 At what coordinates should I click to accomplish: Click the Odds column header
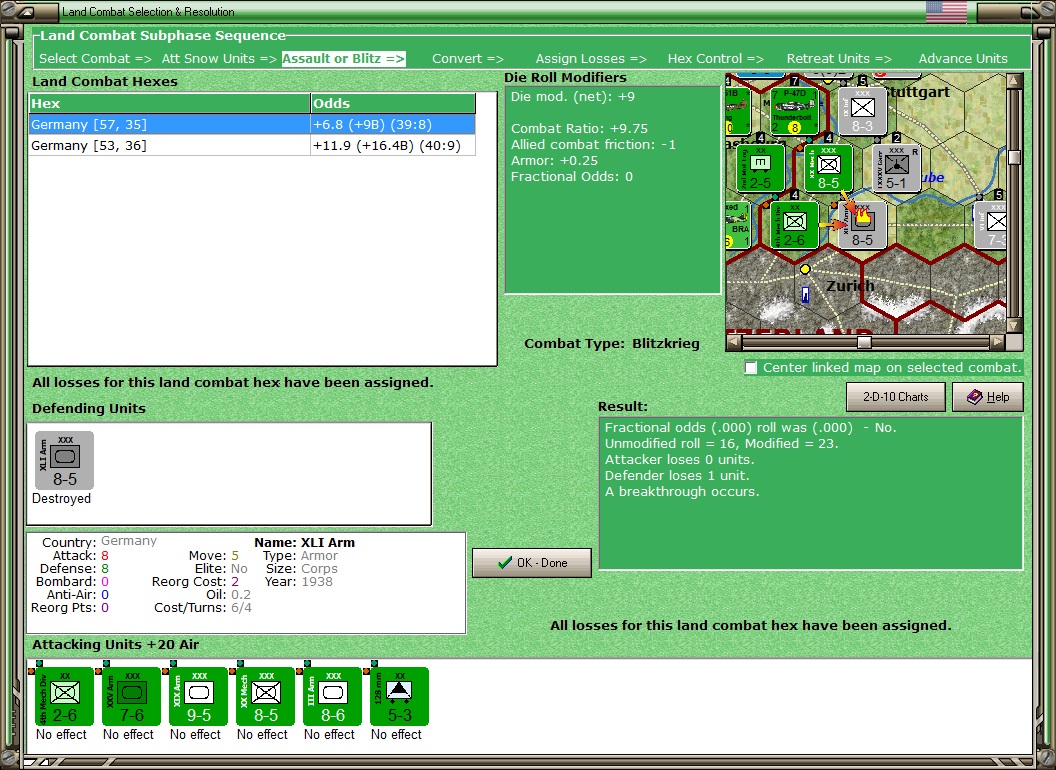tap(393, 103)
